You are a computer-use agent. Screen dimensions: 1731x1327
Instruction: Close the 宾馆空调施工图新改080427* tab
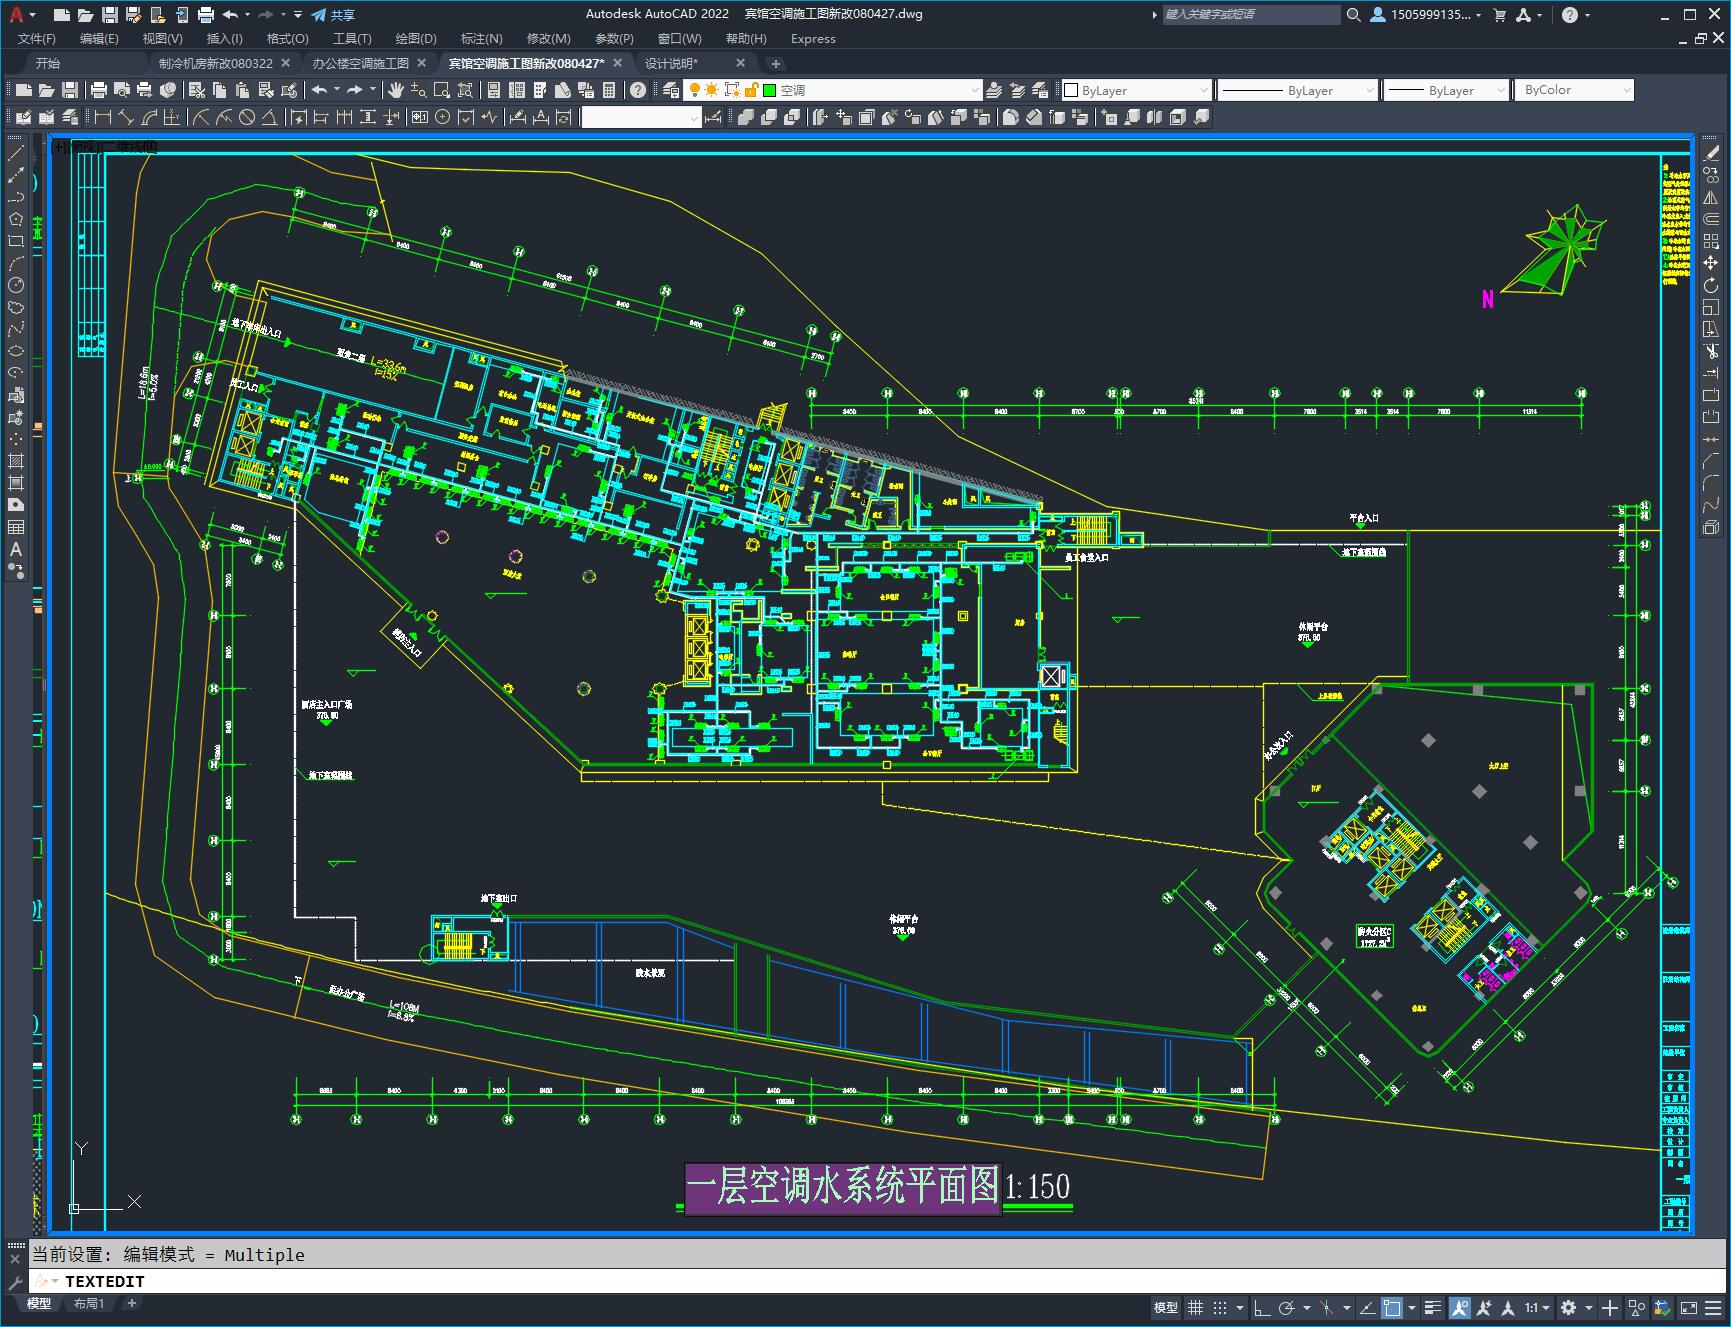click(x=617, y=63)
